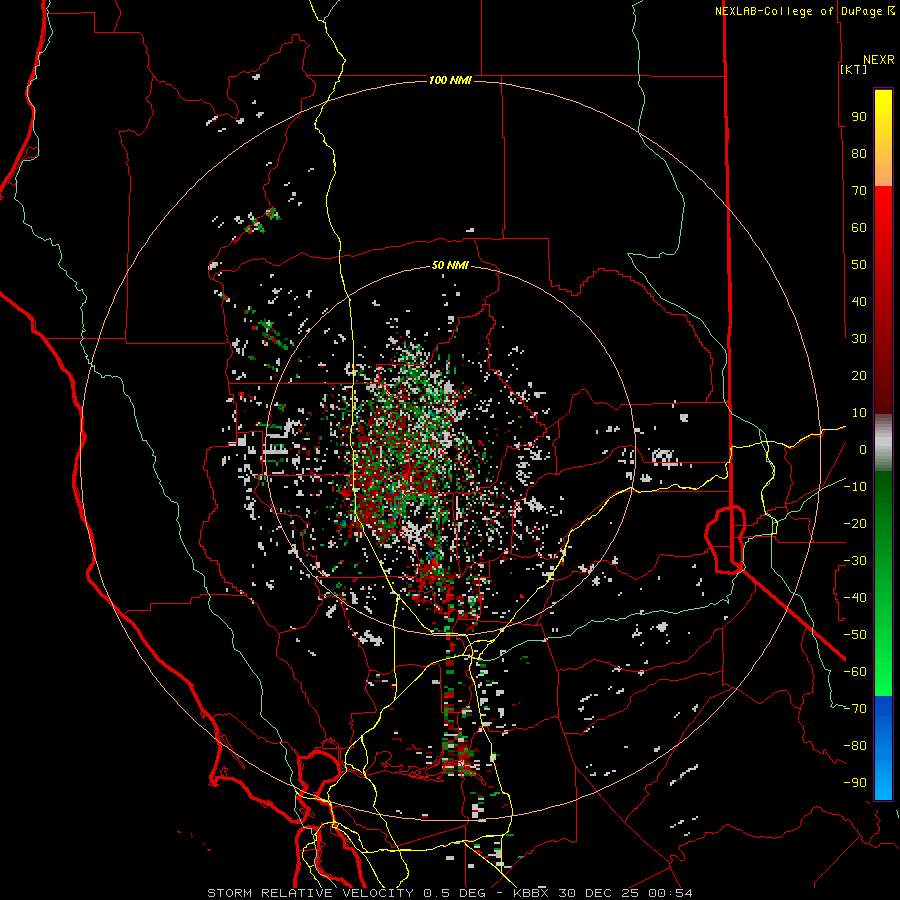Click the -20 knot scale label

(x=855, y=523)
